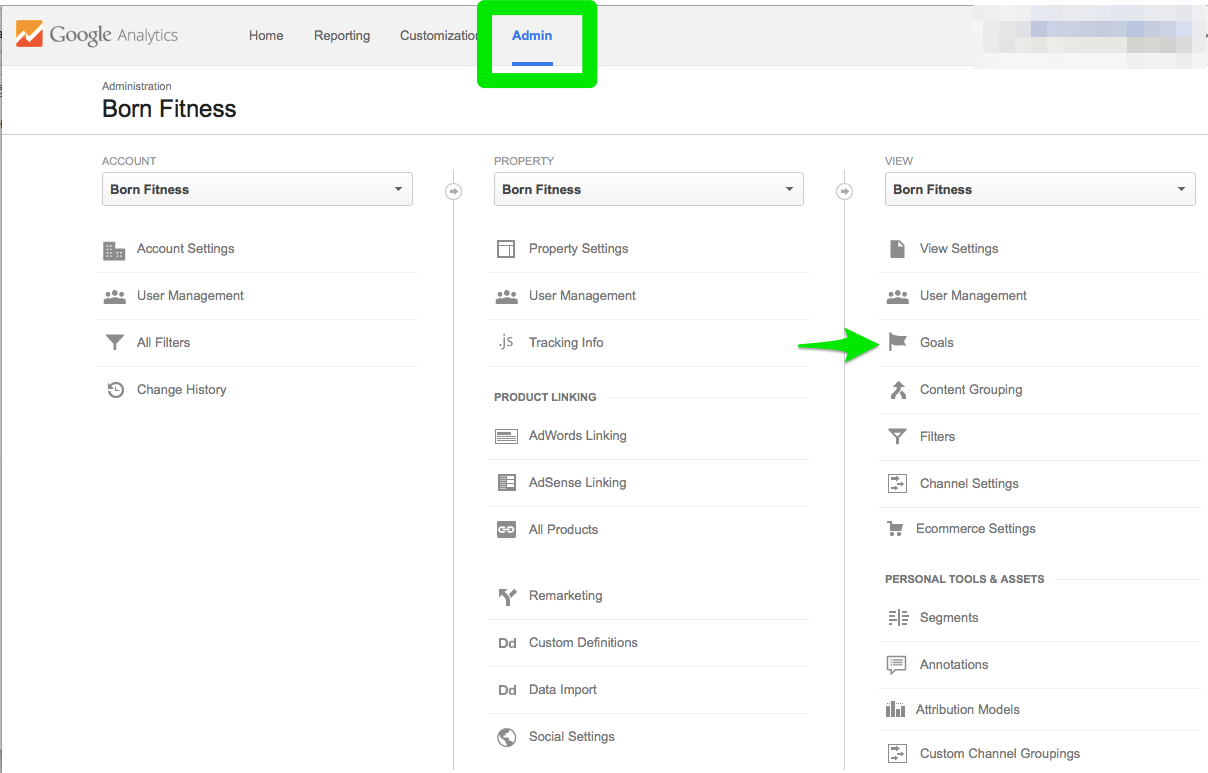Open Data Import text link
This screenshot has width=1208, height=773.
(563, 690)
